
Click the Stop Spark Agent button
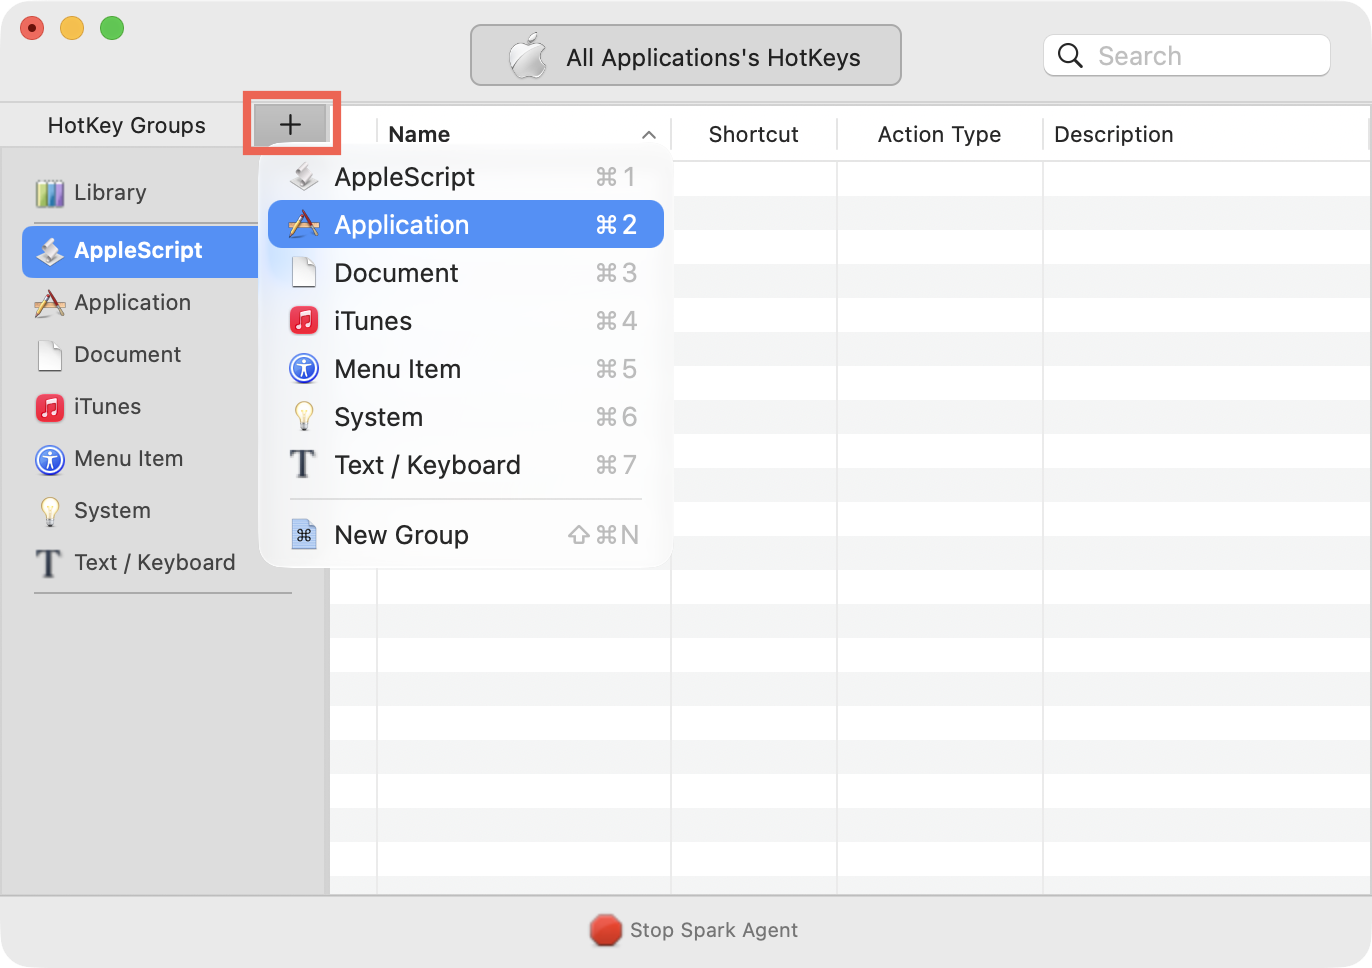coord(694,930)
